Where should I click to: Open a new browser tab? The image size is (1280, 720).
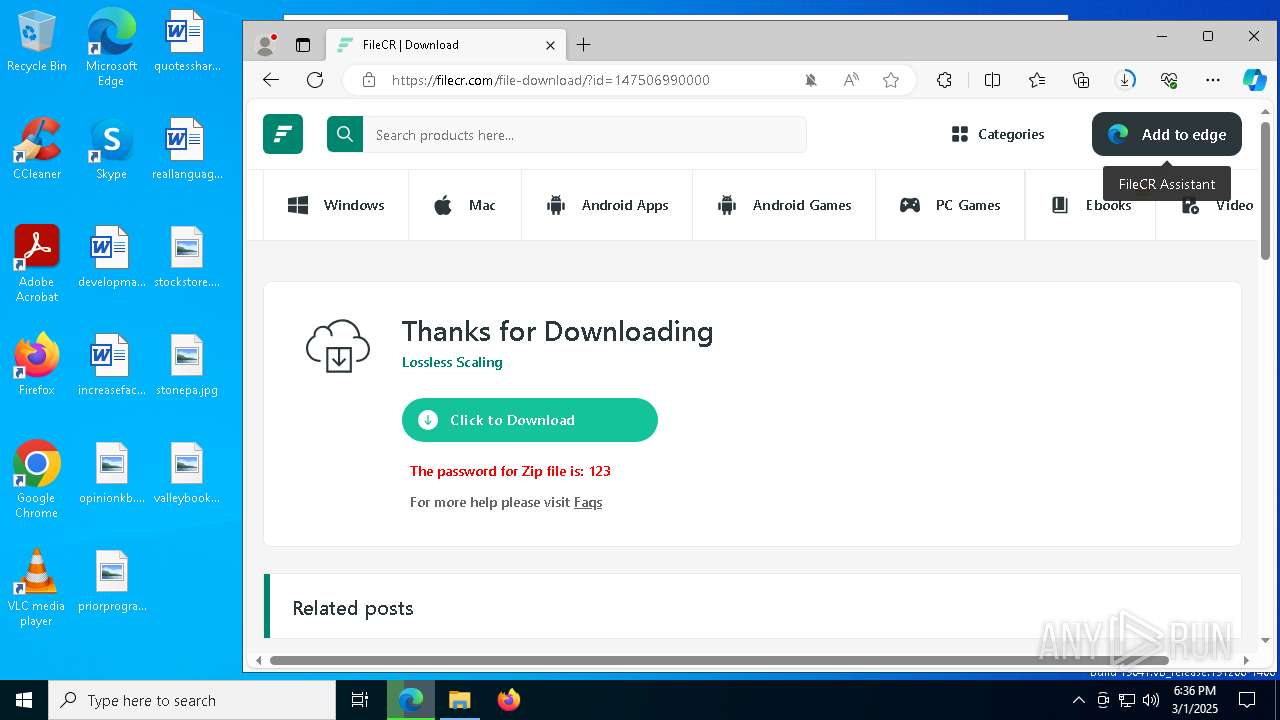pos(584,45)
